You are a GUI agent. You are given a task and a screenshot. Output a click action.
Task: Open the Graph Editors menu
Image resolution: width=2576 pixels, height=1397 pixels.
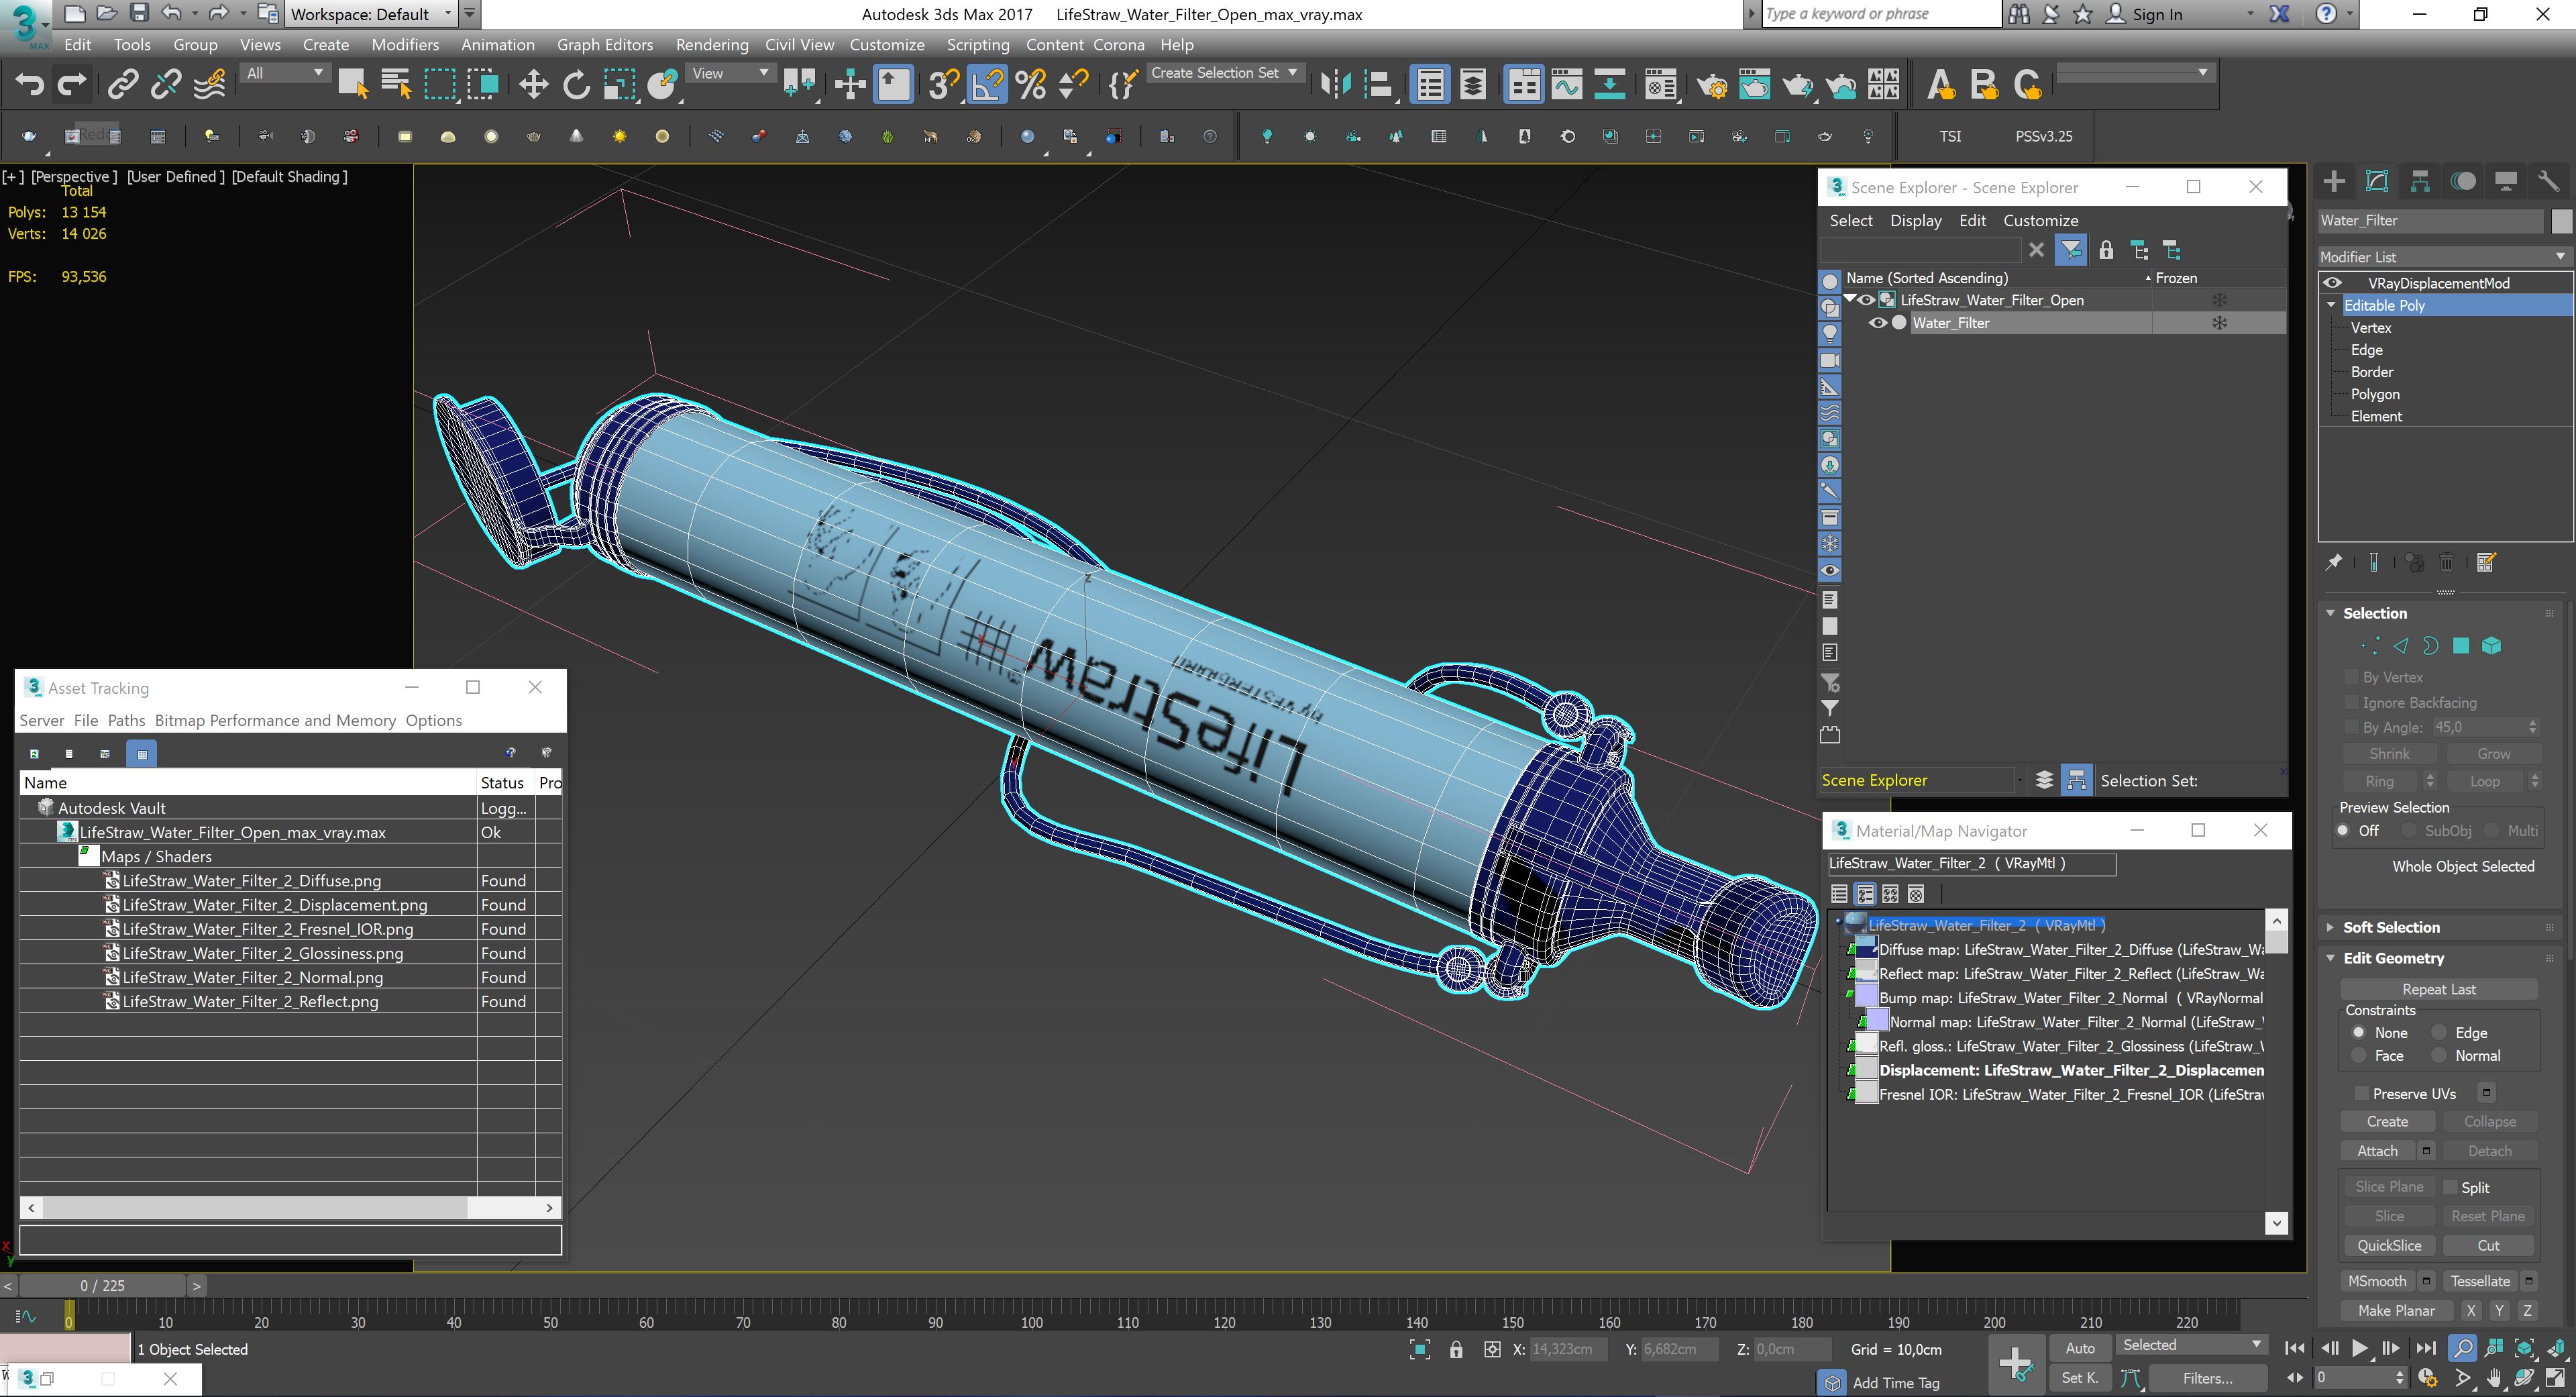click(604, 45)
